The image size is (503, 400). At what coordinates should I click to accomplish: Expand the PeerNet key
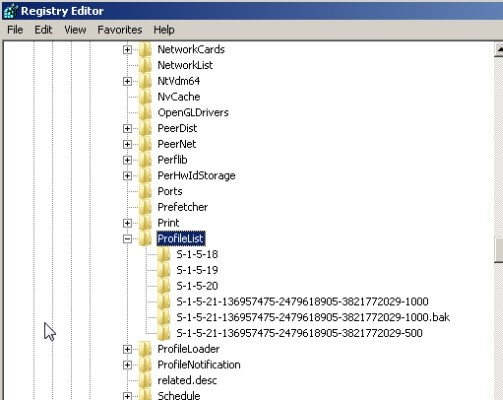tap(127, 144)
